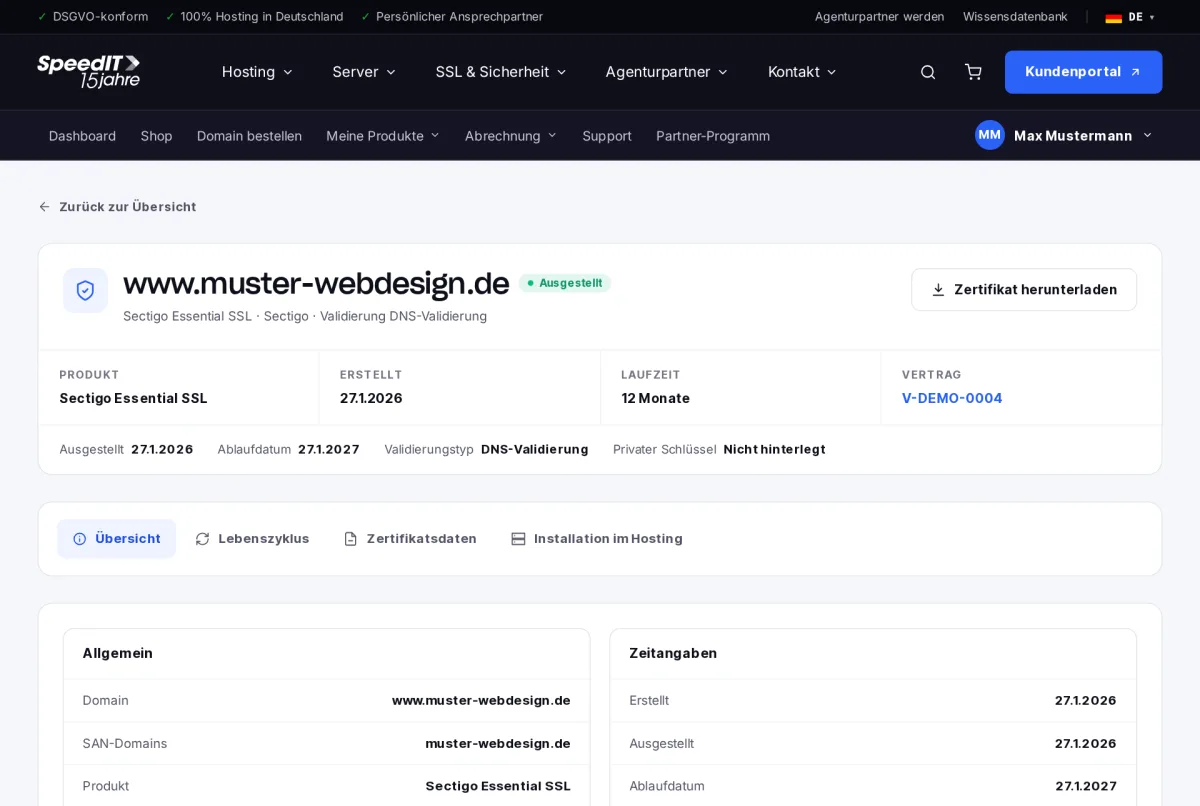This screenshot has width=1200, height=806.
Task: Click the Ablaufdatum 27.1.2027 summary value
Action: coord(328,449)
